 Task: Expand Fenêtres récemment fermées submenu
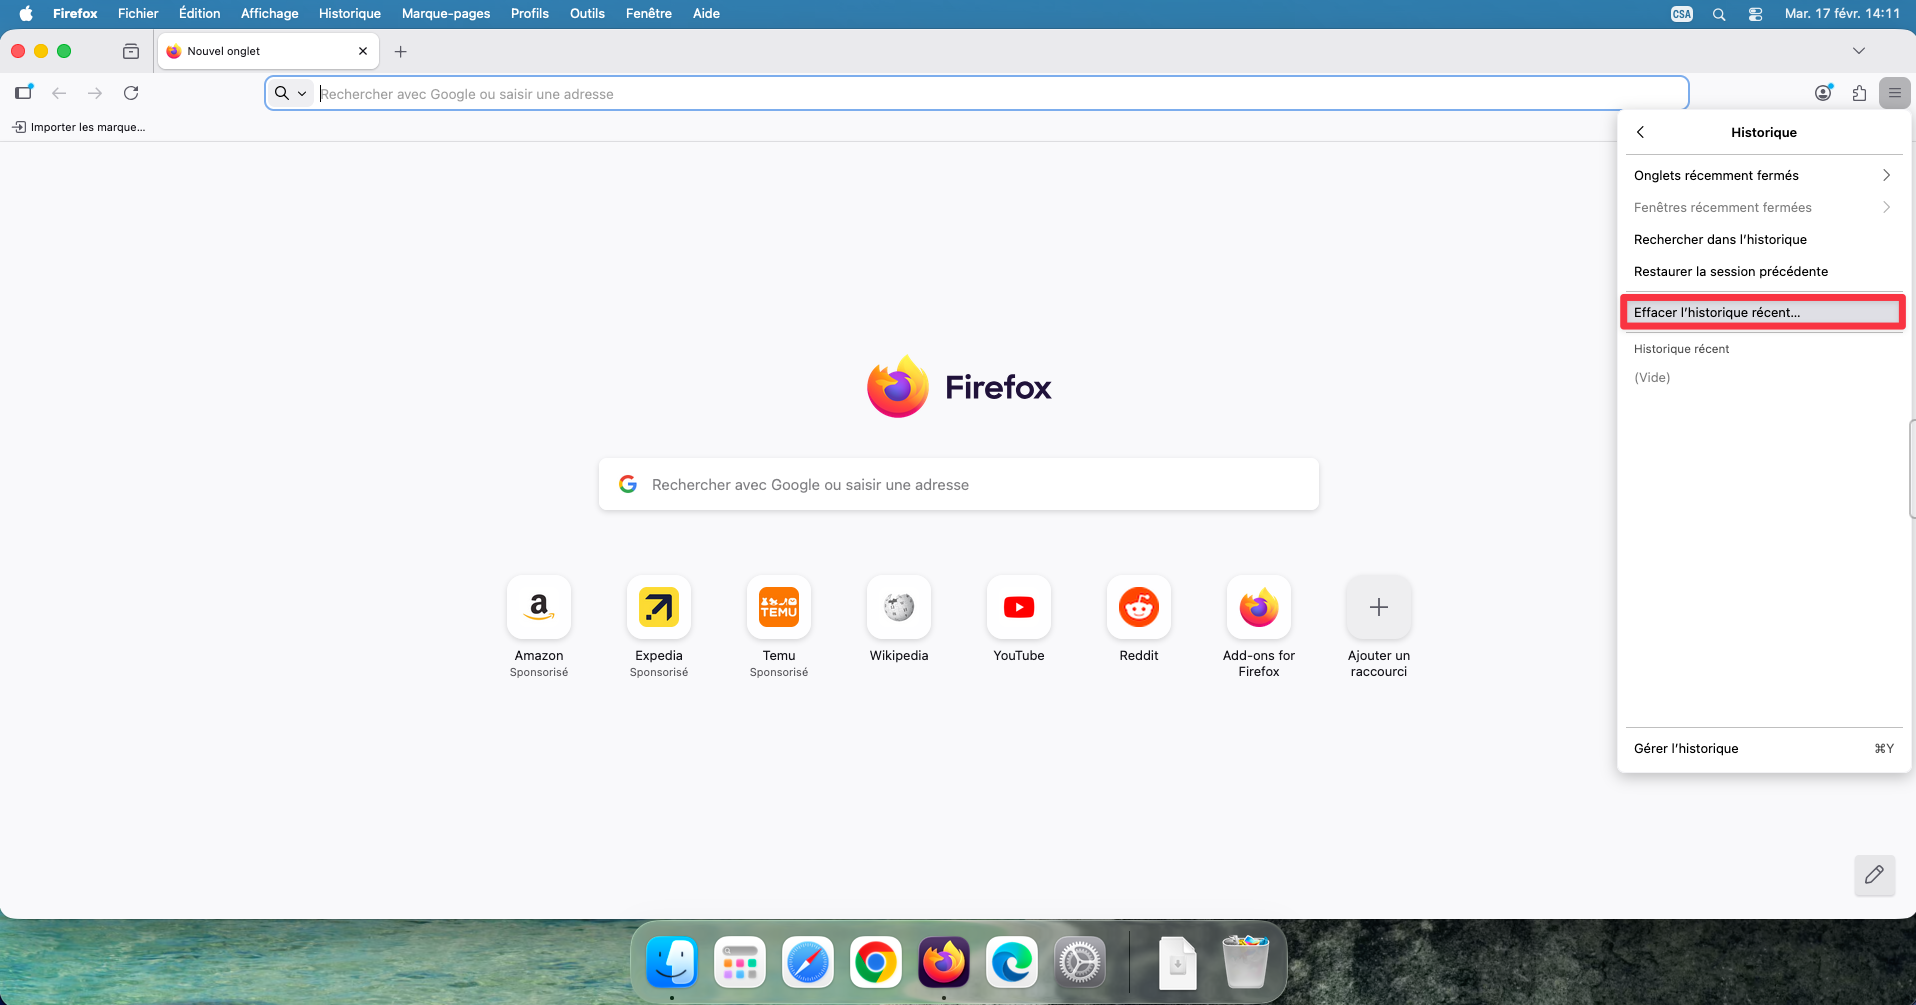point(1764,207)
